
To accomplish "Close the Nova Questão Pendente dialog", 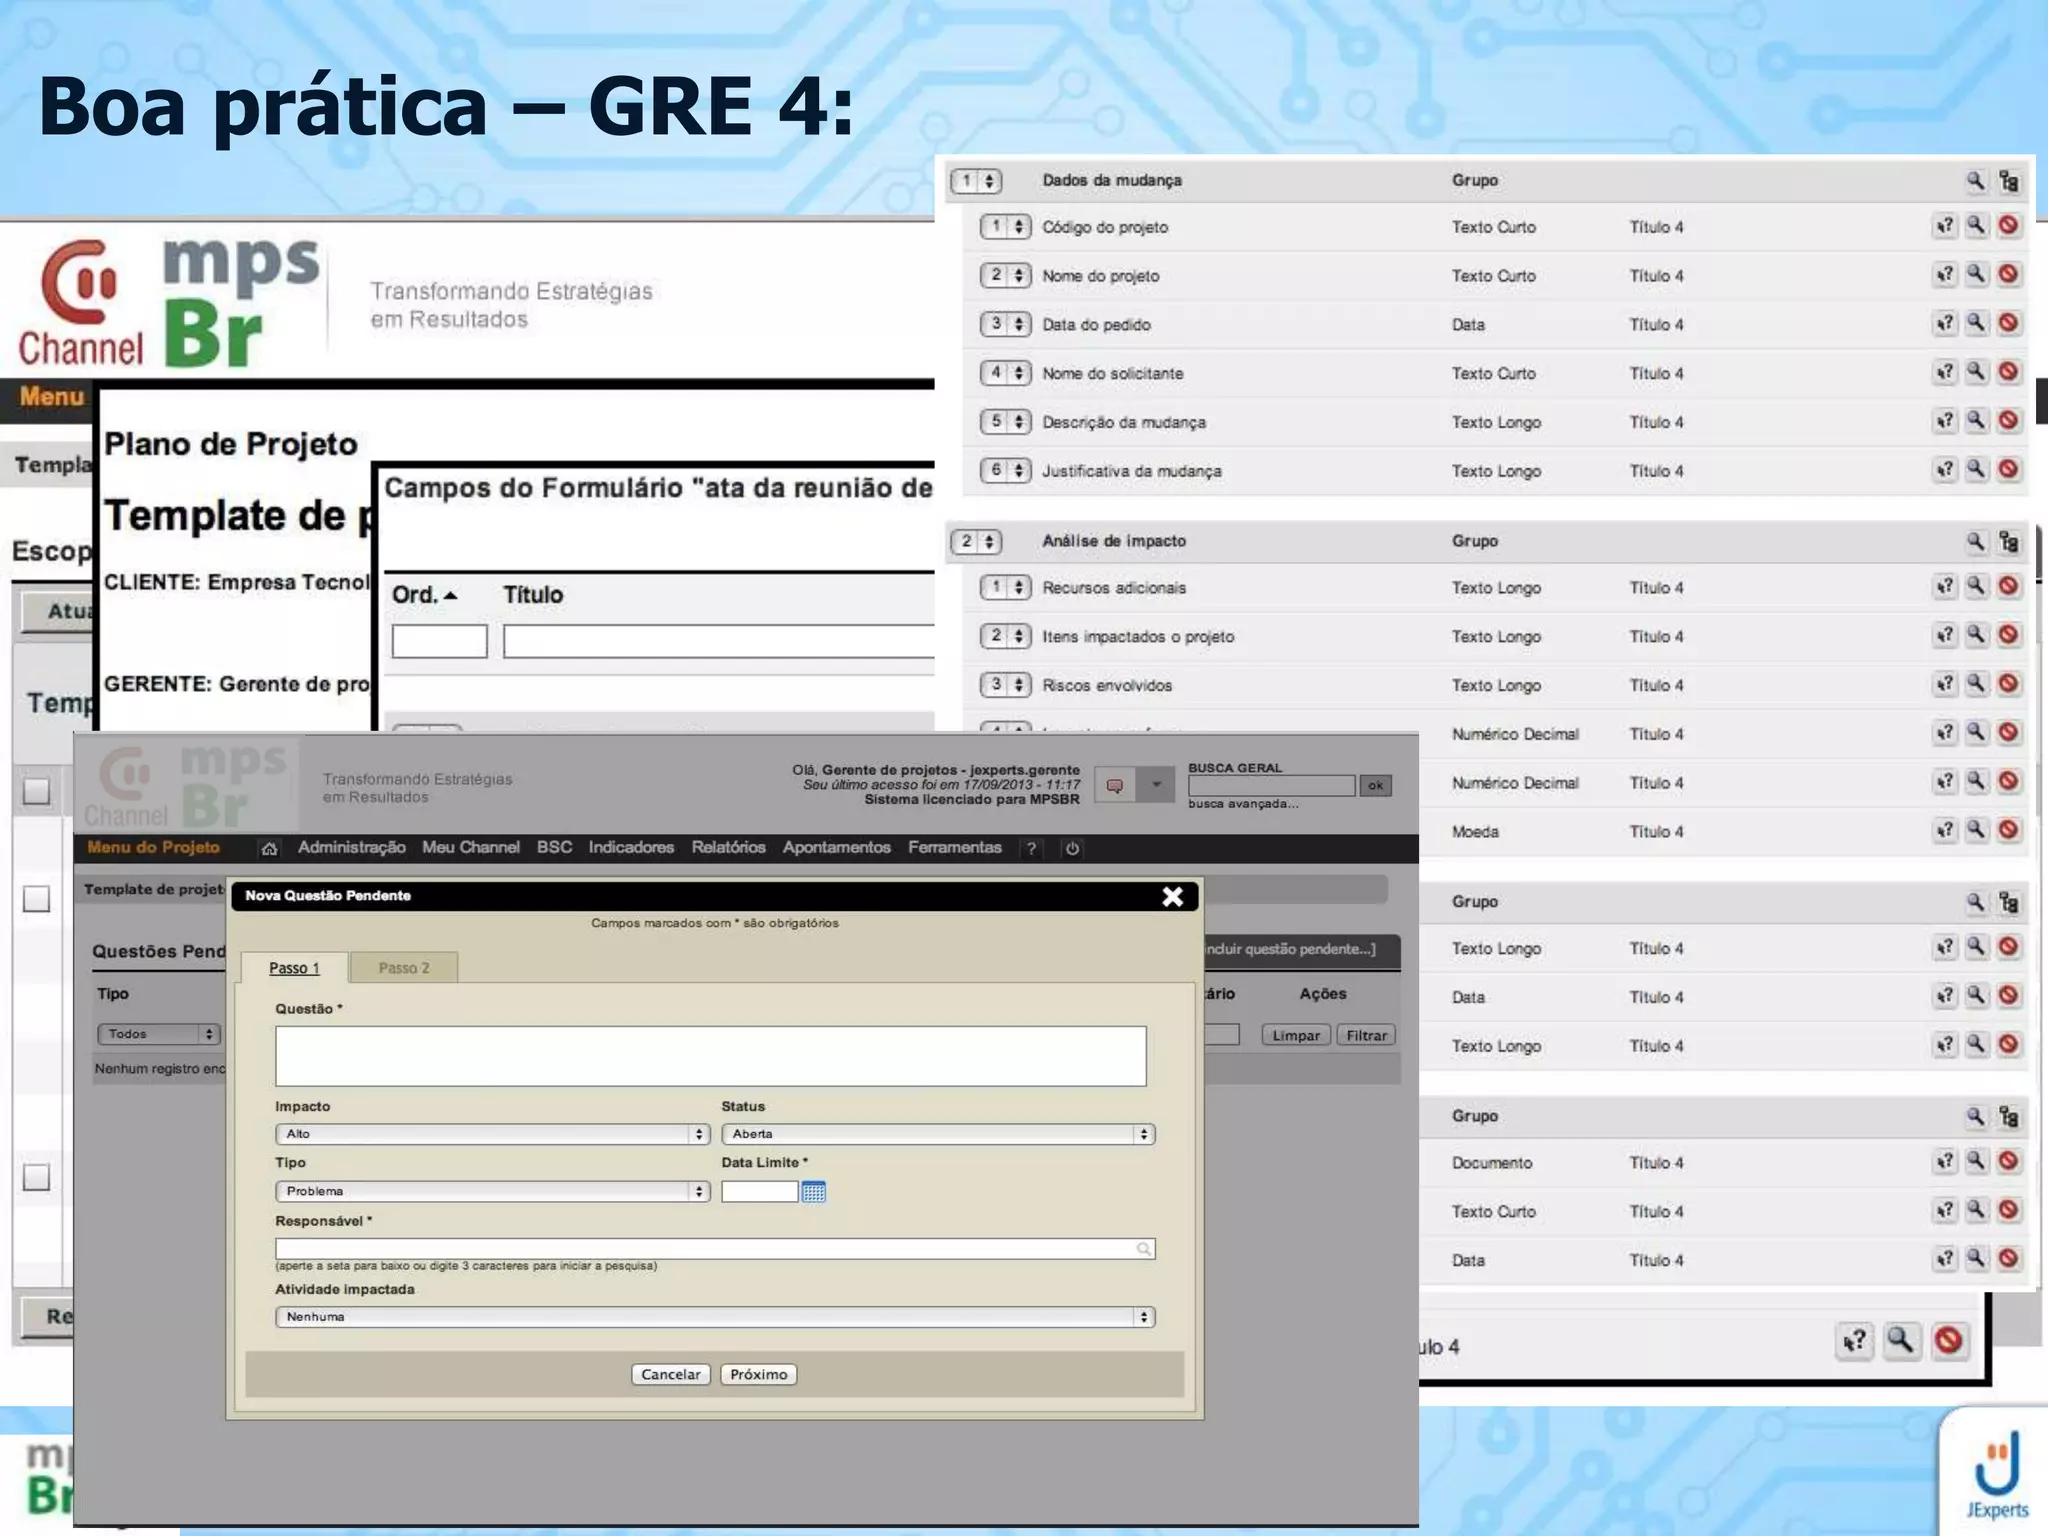I will [1172, 896].
